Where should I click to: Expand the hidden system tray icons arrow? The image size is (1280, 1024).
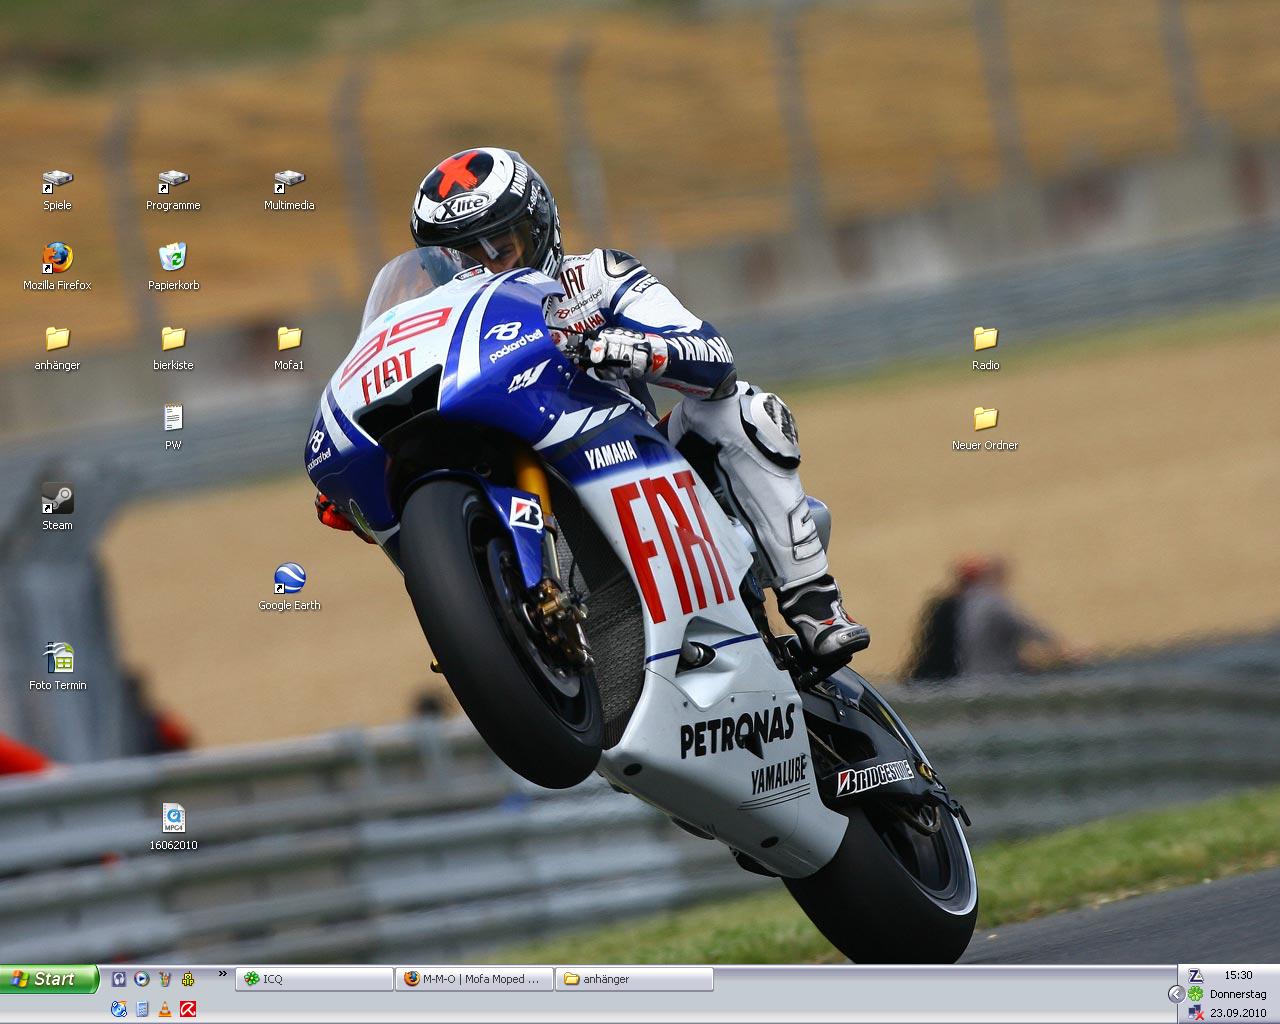pos(1176,994)
